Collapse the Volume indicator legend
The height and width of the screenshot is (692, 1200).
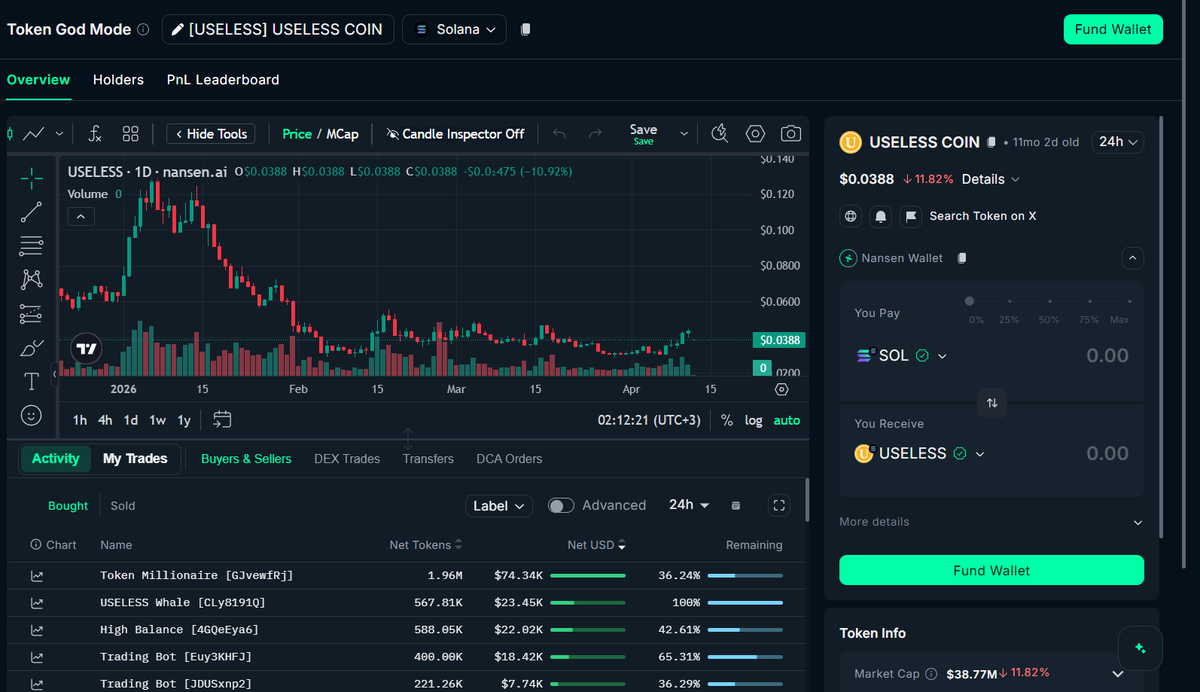pos(81,216)
